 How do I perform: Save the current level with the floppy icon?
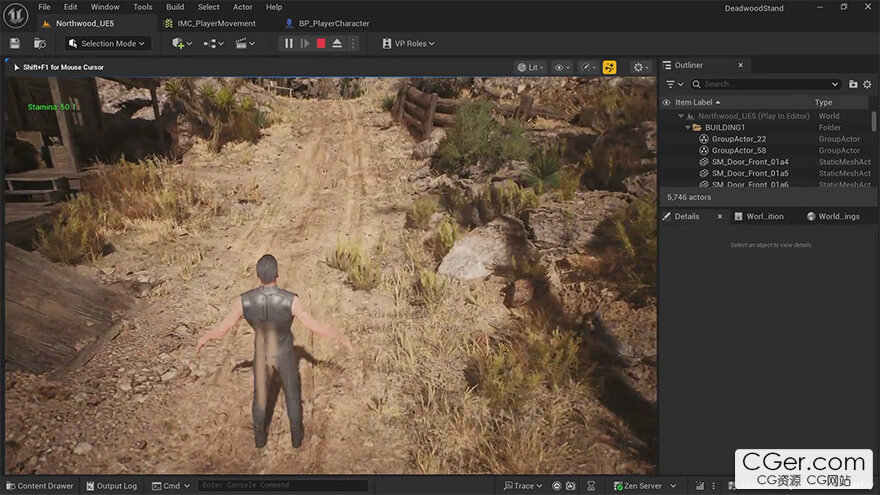point(15,43)
